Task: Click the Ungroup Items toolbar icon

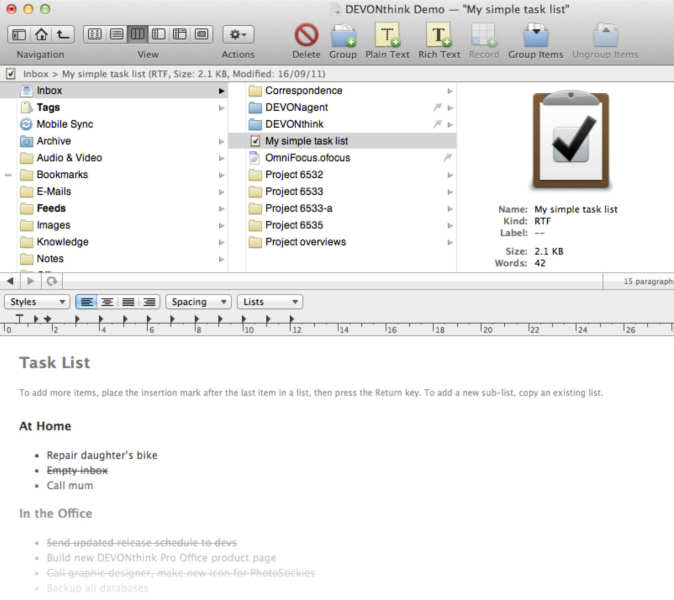Action: 605,35
